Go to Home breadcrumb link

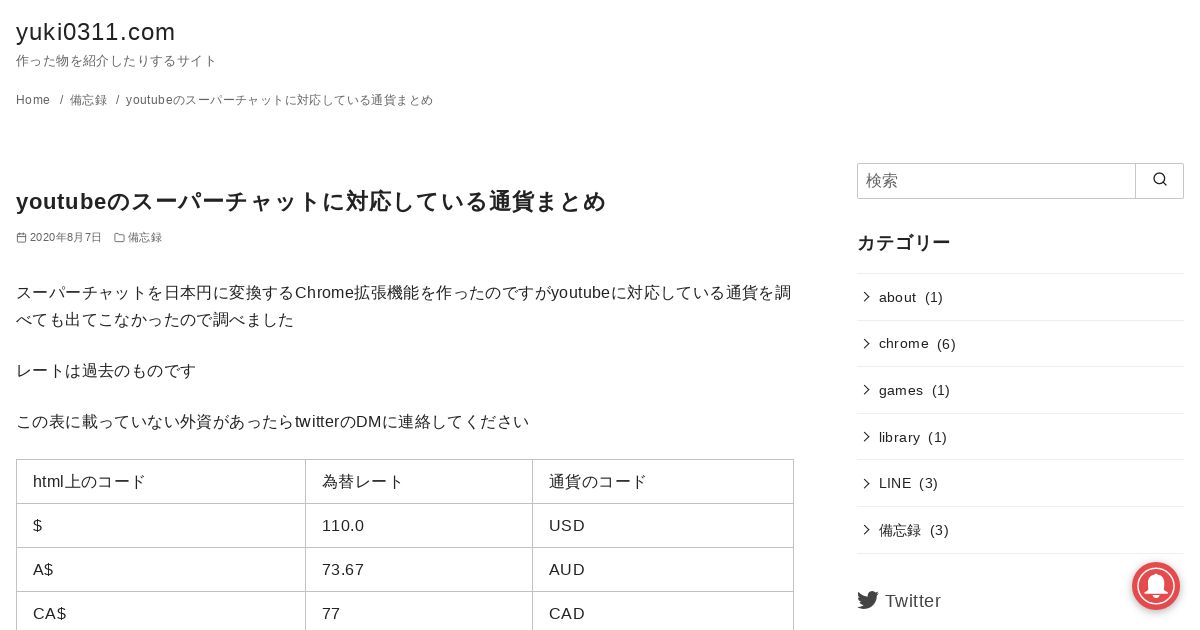33,100
